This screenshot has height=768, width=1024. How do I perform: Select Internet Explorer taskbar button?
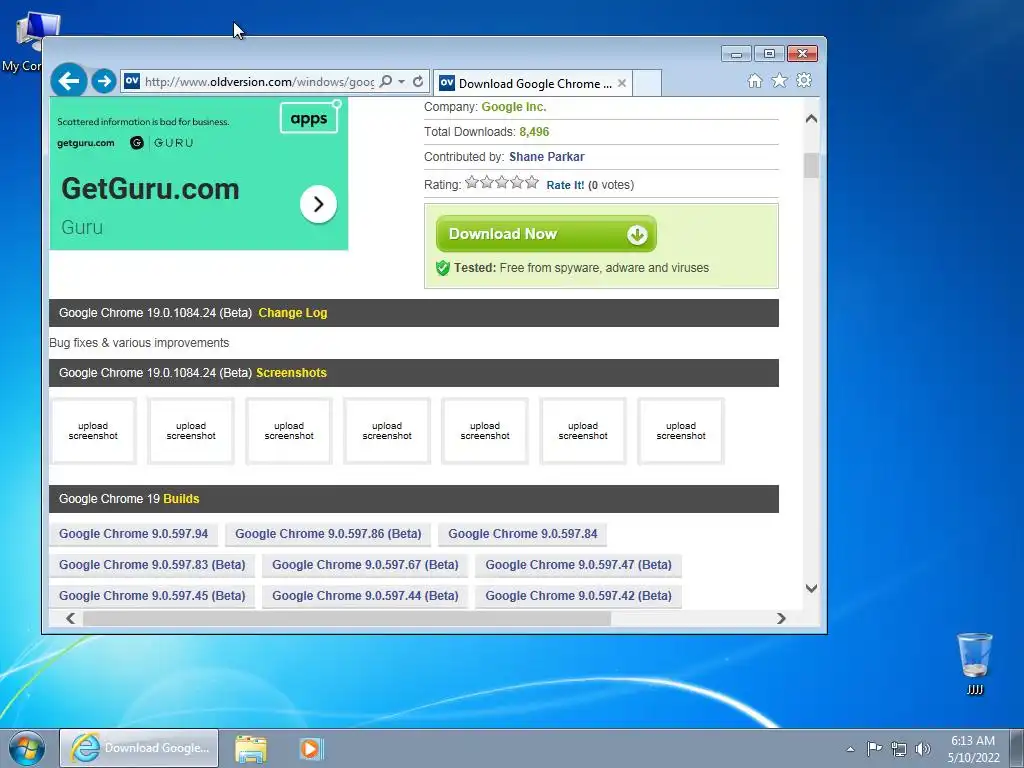click(x=139, y=748)
